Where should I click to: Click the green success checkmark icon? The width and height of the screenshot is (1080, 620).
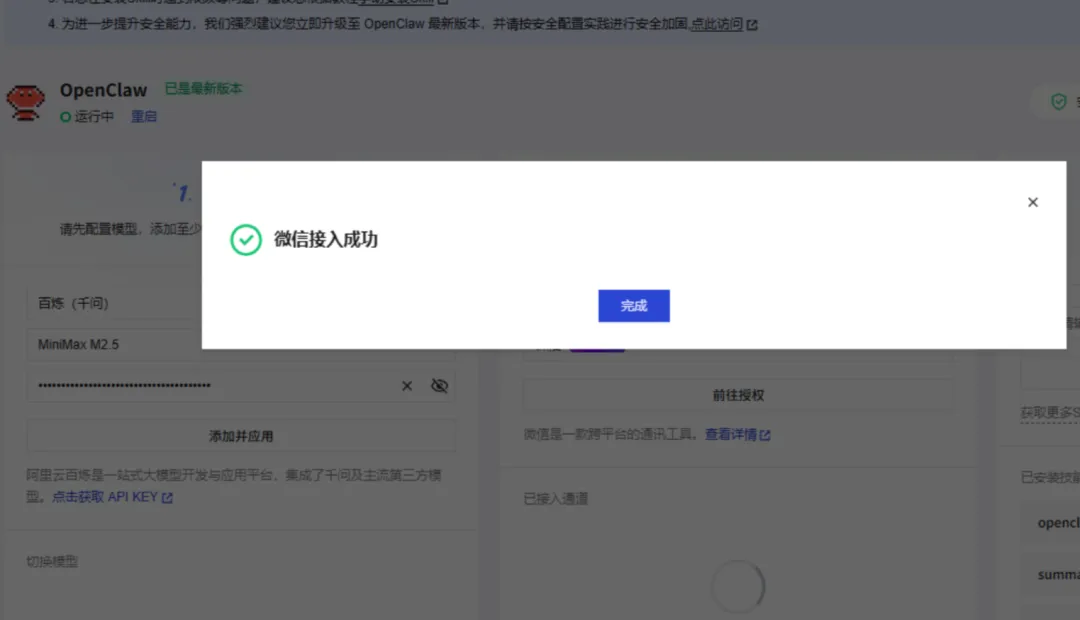point(246,240)
